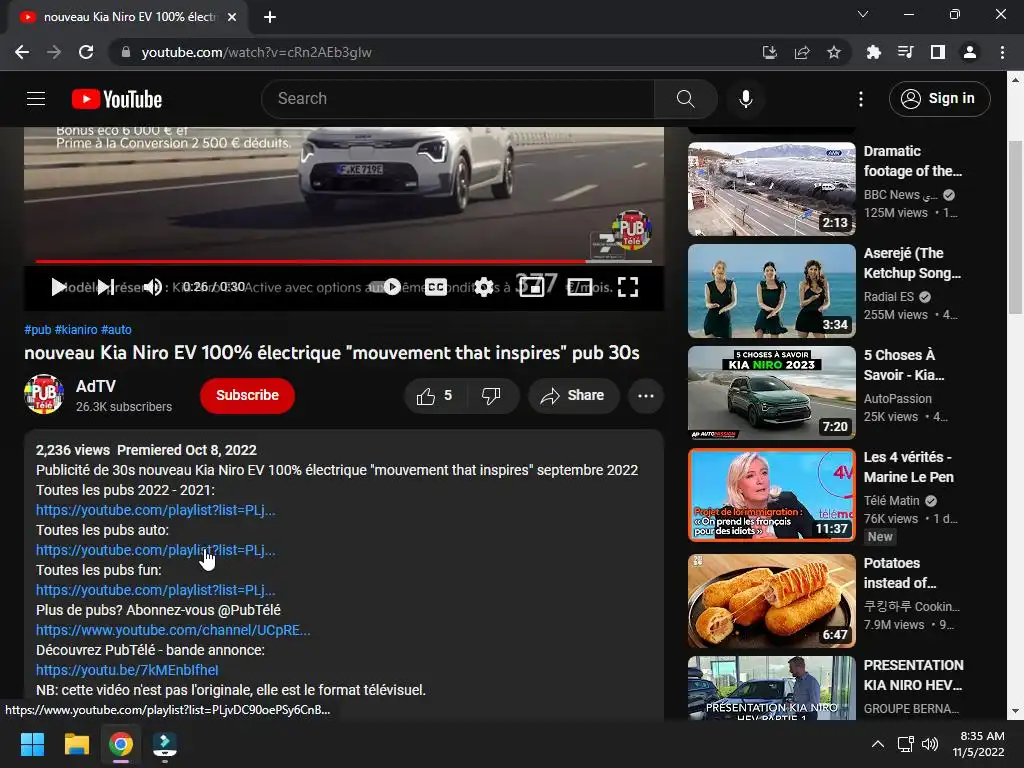Toggle autoplay switch in player

coord(385,287)
